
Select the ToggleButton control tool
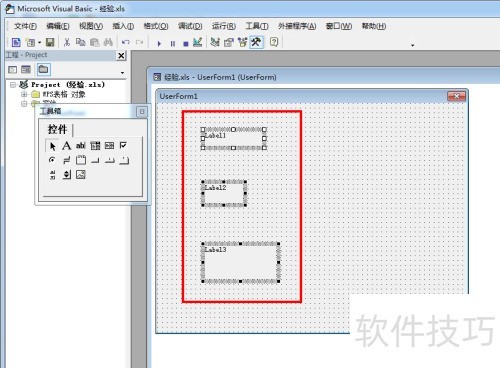click(66, 160)
